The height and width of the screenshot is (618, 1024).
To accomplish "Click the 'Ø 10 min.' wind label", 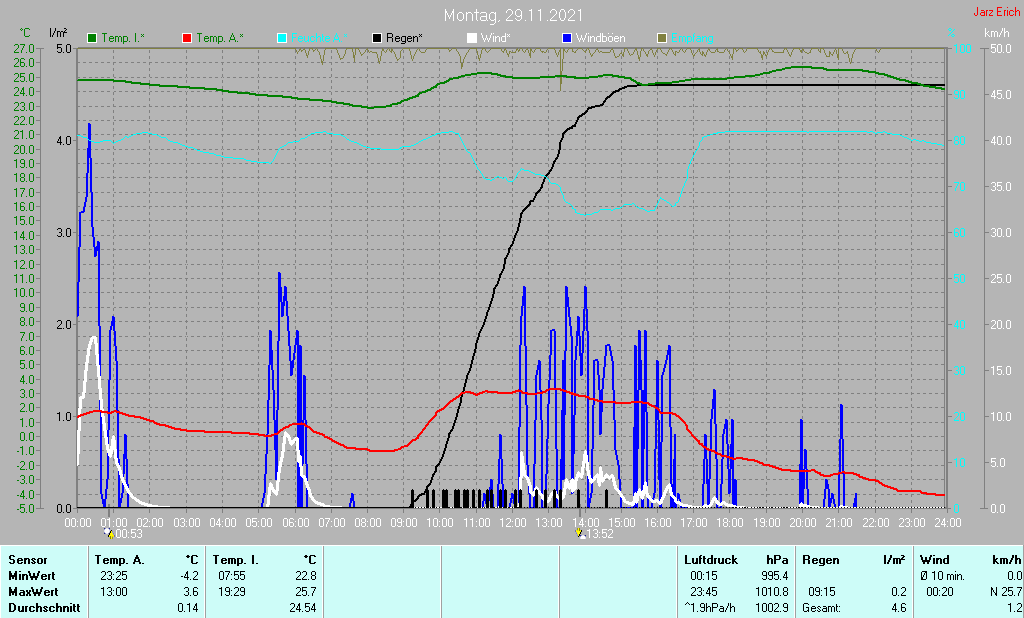I will coord(942,576).
